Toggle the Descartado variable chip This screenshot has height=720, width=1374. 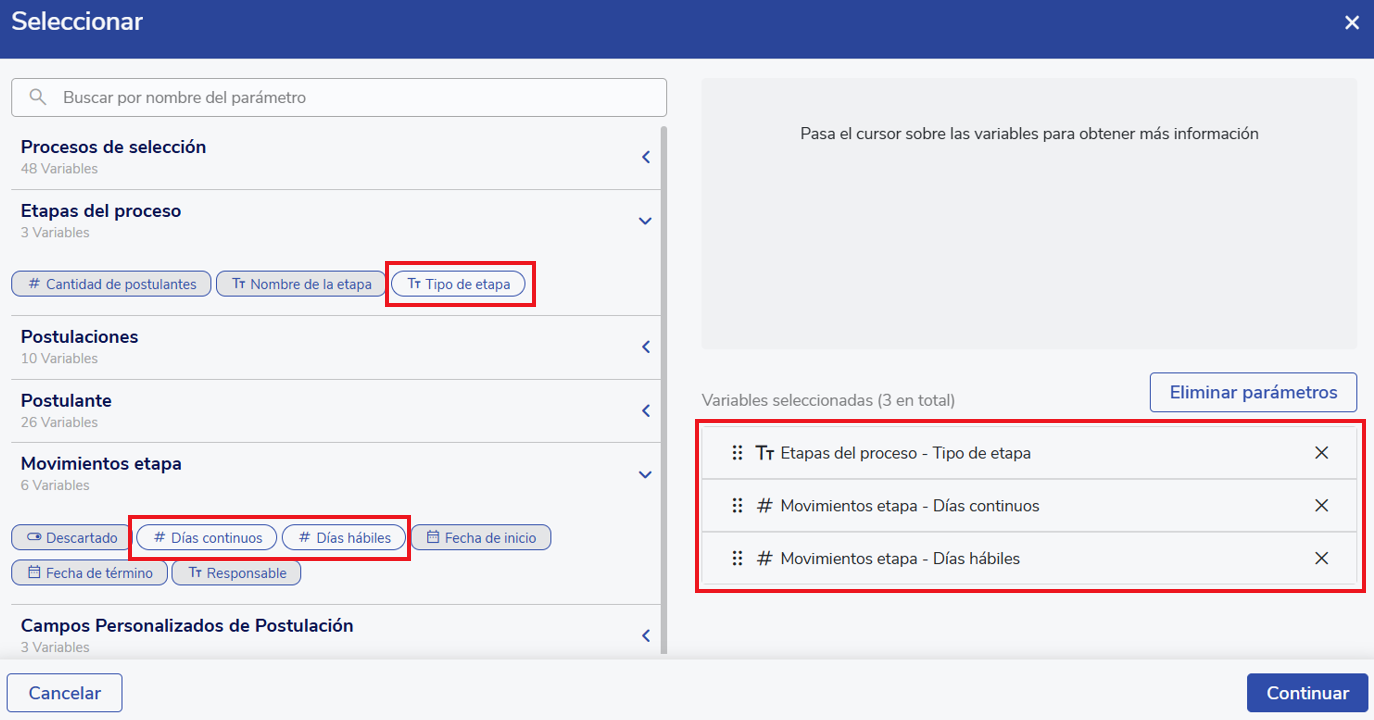coord(71,538)
